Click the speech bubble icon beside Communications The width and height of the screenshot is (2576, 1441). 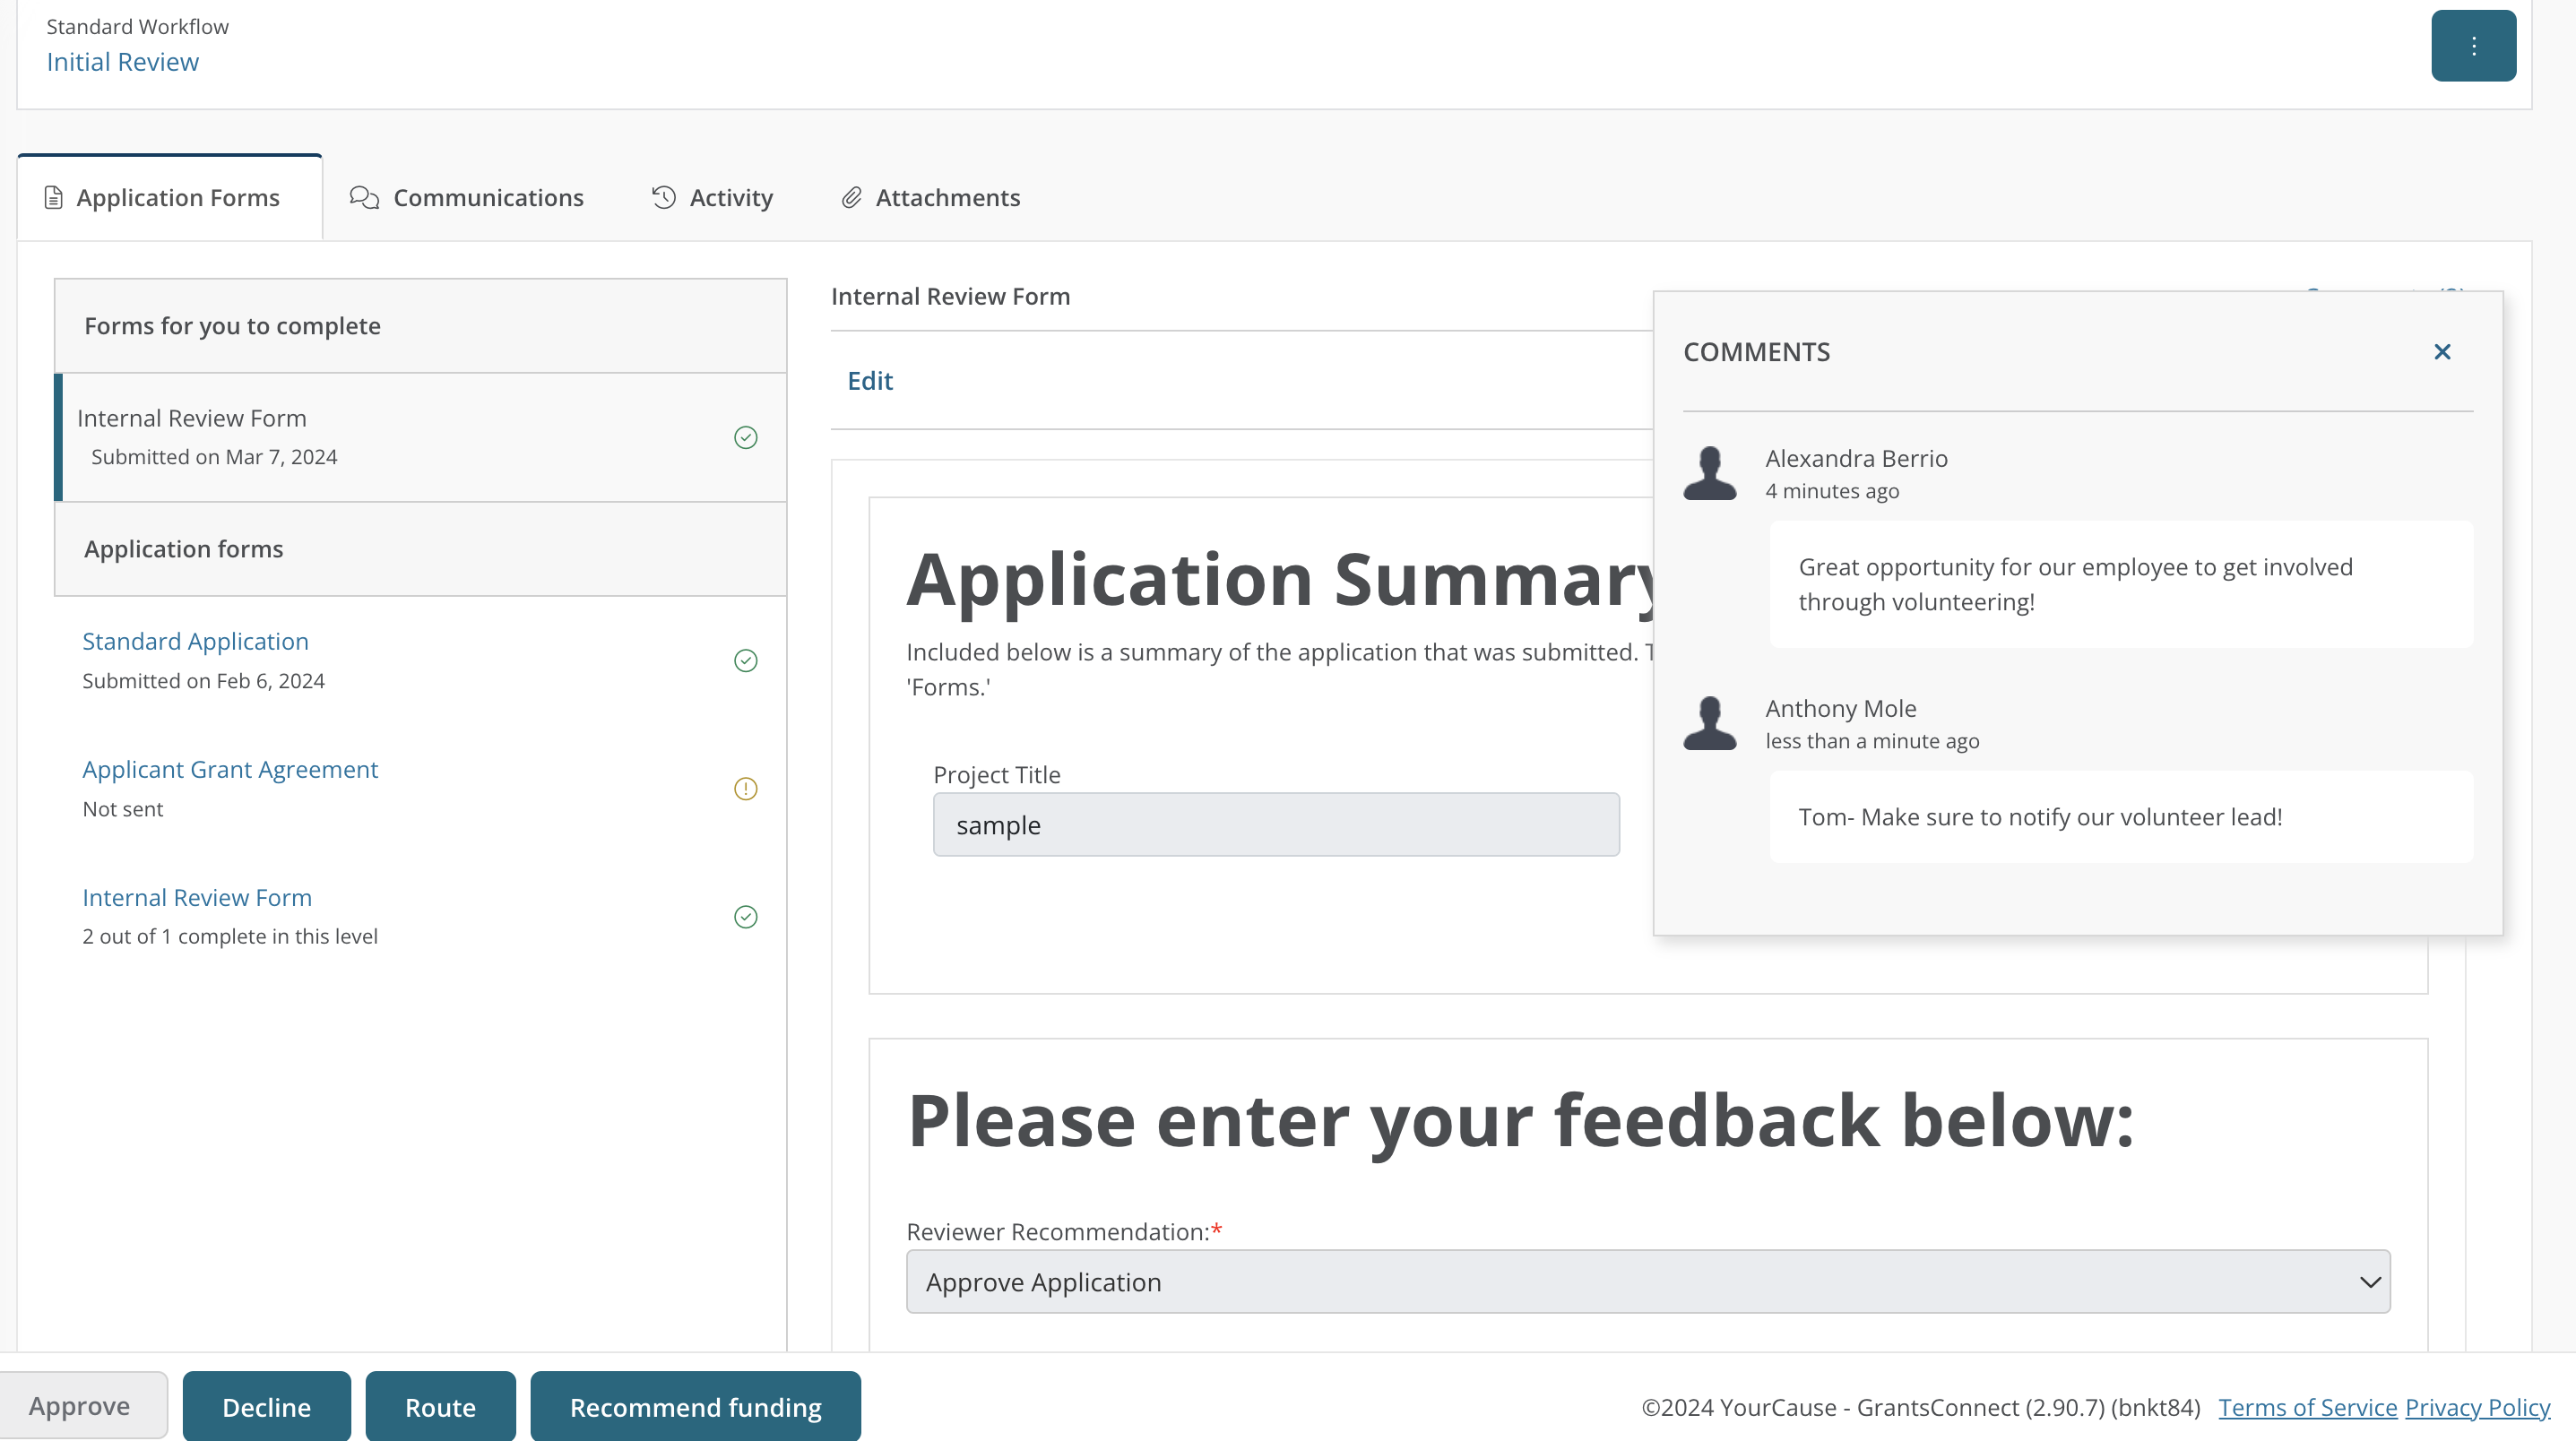point(363,197)
